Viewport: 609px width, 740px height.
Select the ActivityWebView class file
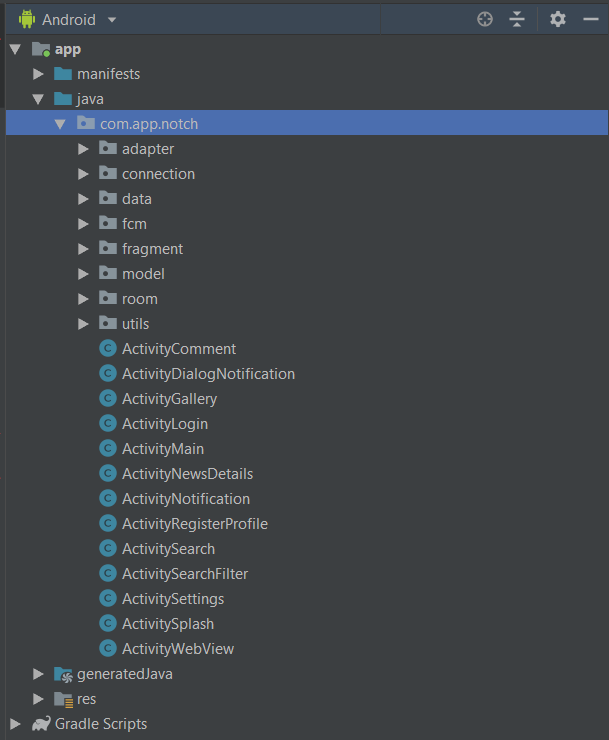point(177,649)
